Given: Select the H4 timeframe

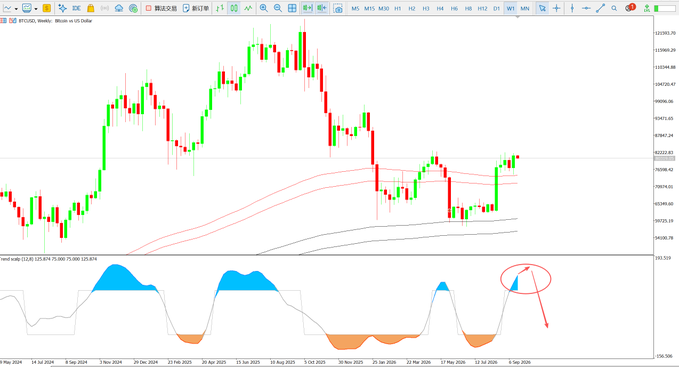Looking at the screenshot, I should (x=440, y=9).
